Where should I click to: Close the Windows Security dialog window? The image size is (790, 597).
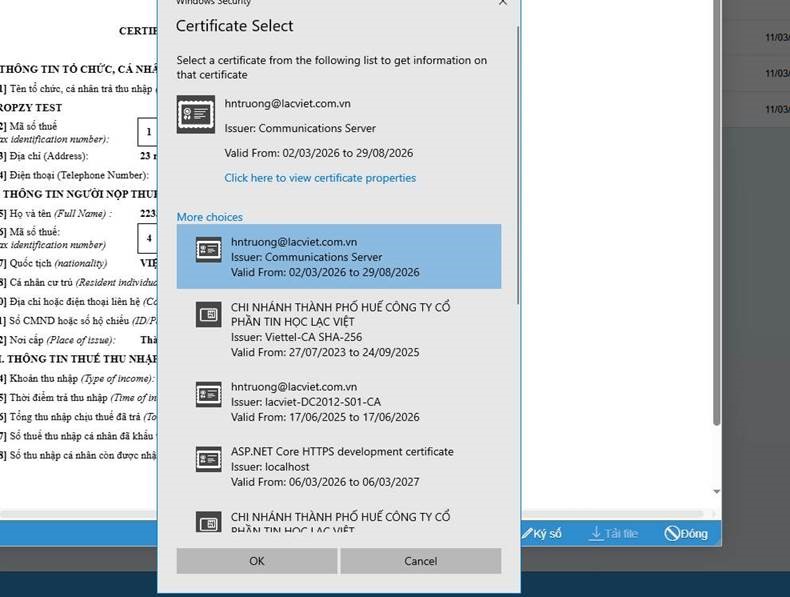[503, 3]
